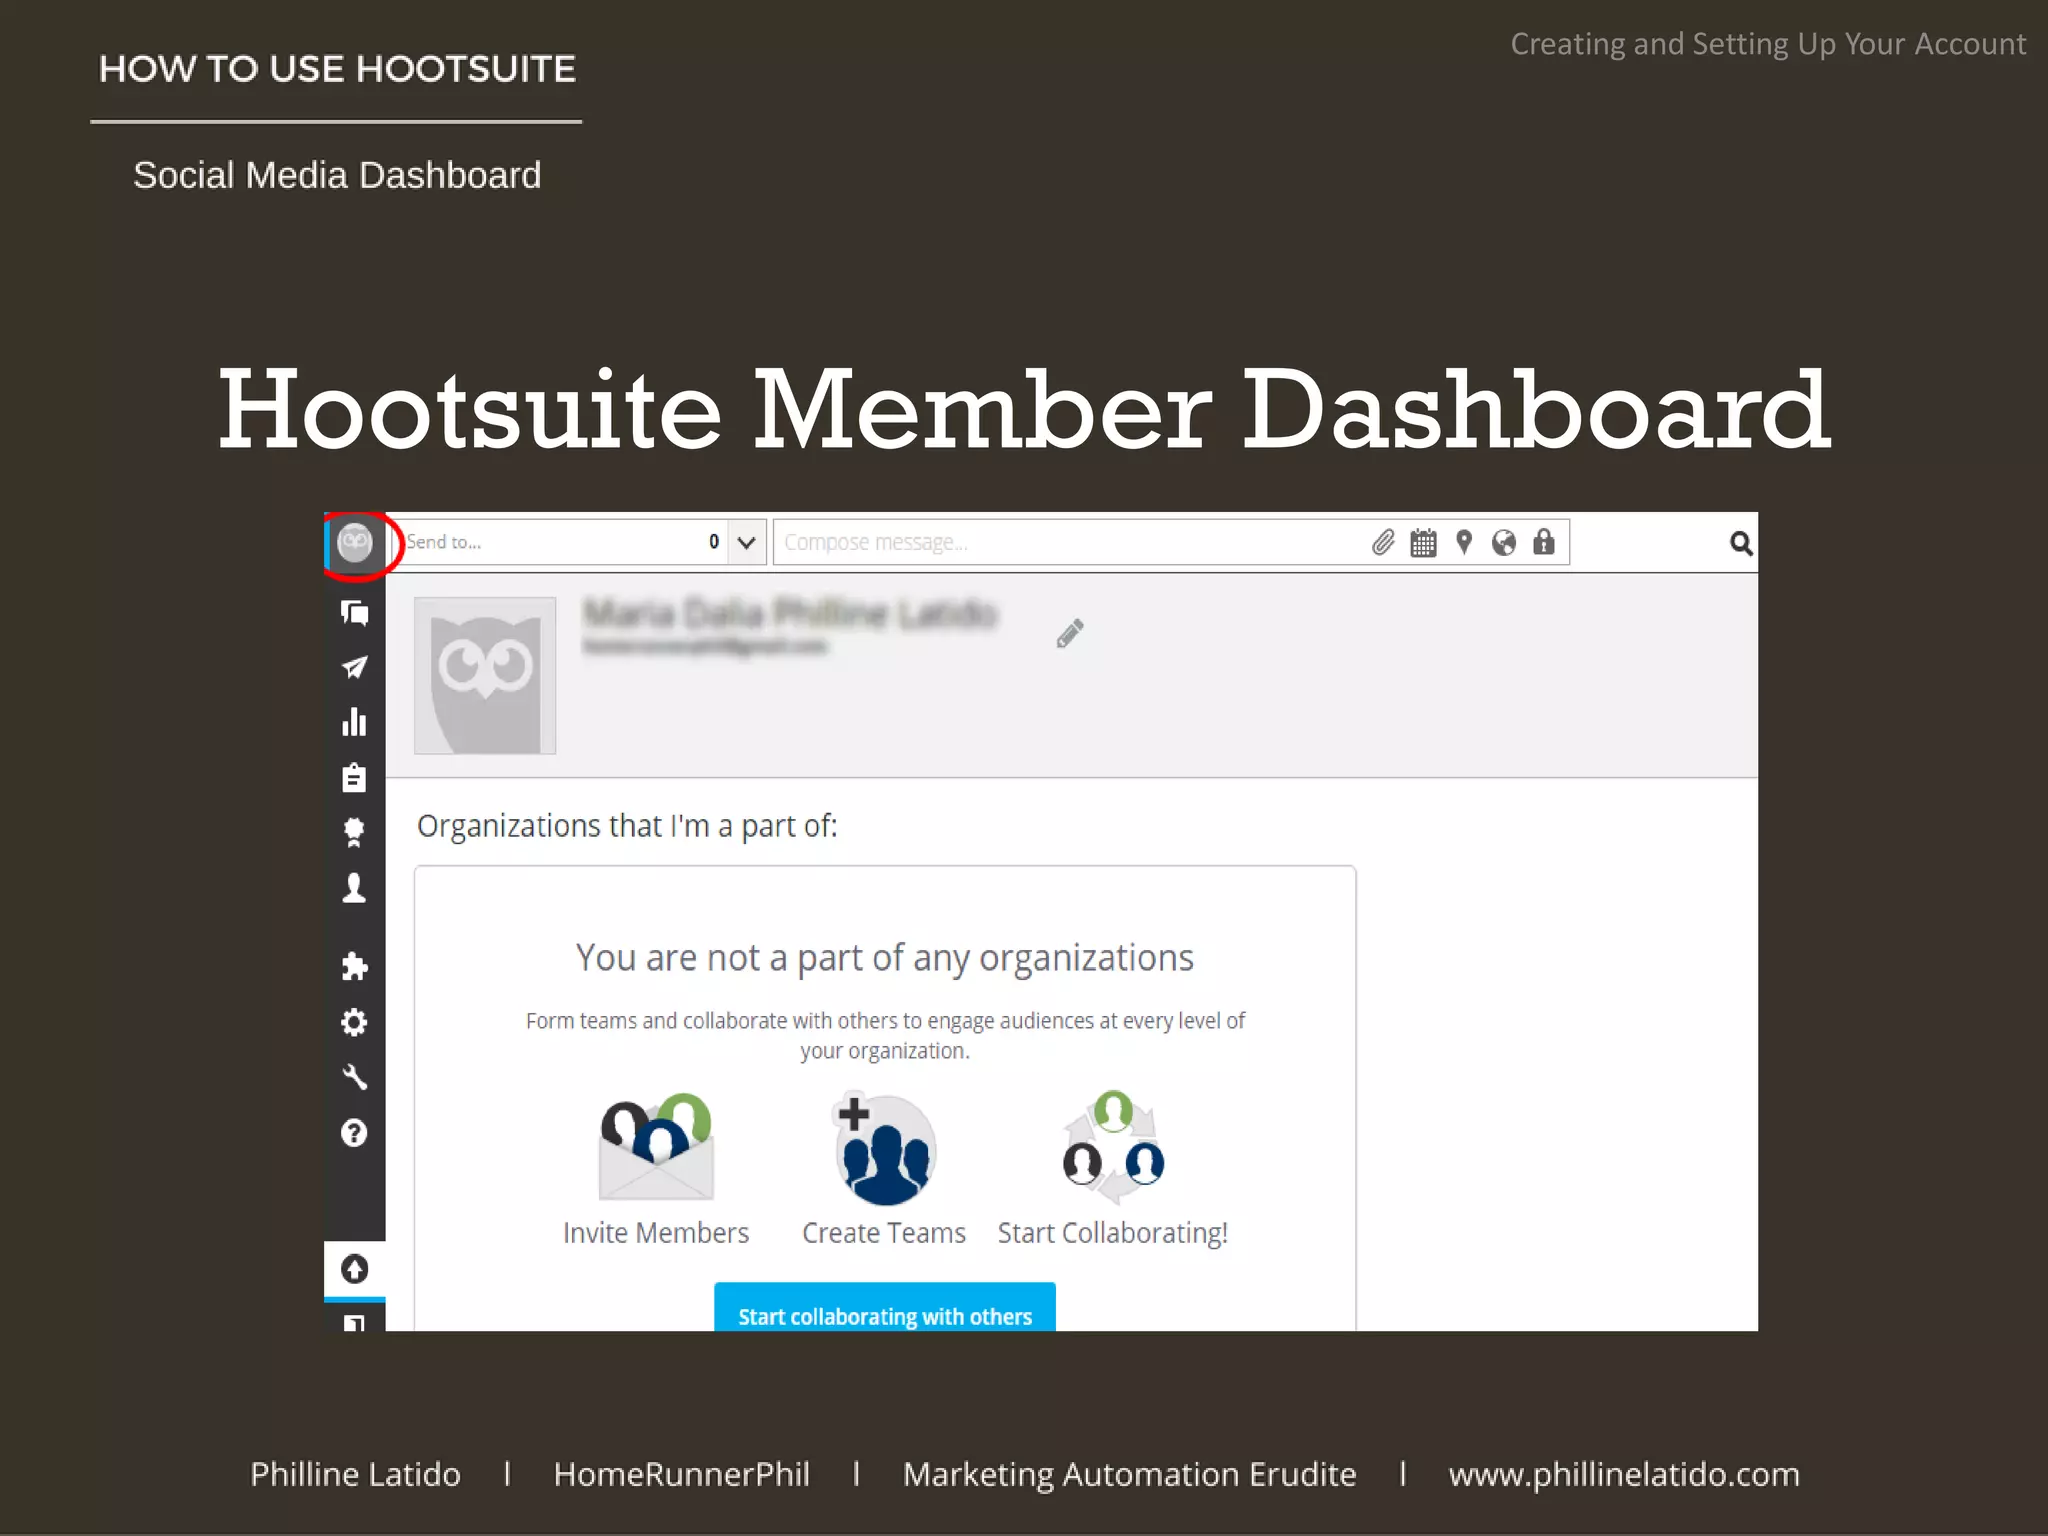This screenshot has height=1536, width=2048.
Task: Open Analytics bar chart icon
Action: pos(355,722)
